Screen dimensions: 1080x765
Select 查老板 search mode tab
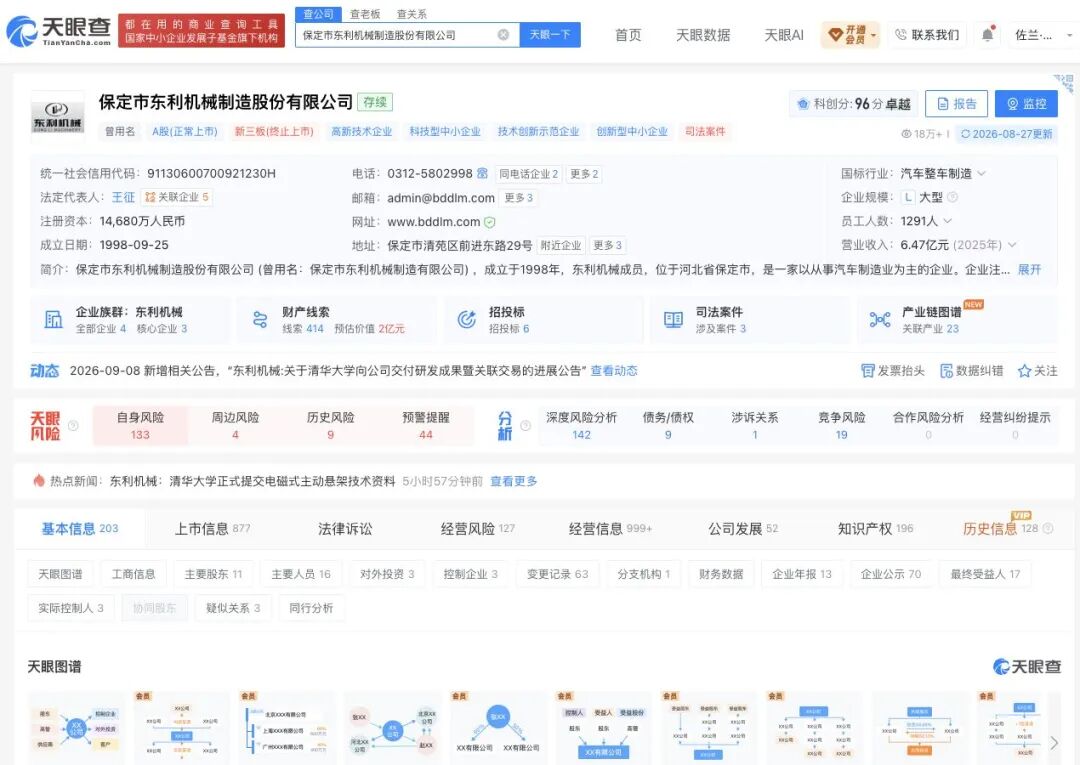[364, 14]
